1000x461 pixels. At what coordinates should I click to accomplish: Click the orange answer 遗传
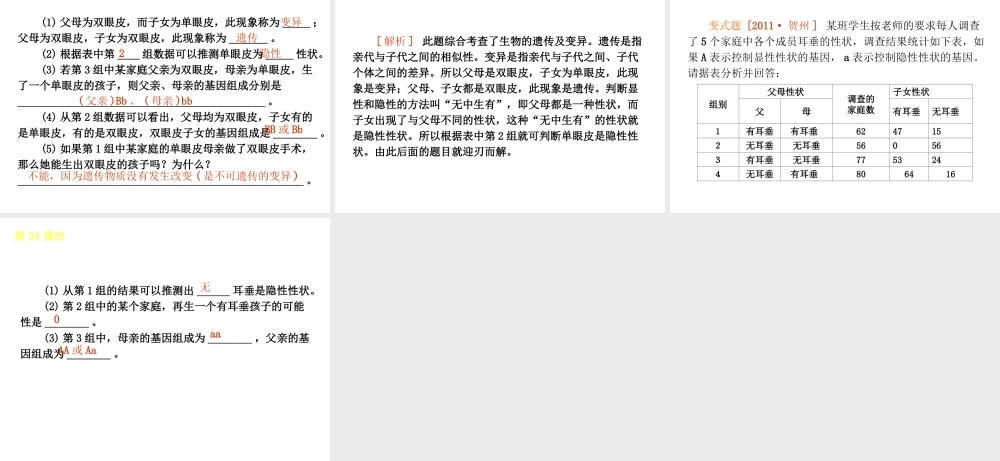(246, 38)
